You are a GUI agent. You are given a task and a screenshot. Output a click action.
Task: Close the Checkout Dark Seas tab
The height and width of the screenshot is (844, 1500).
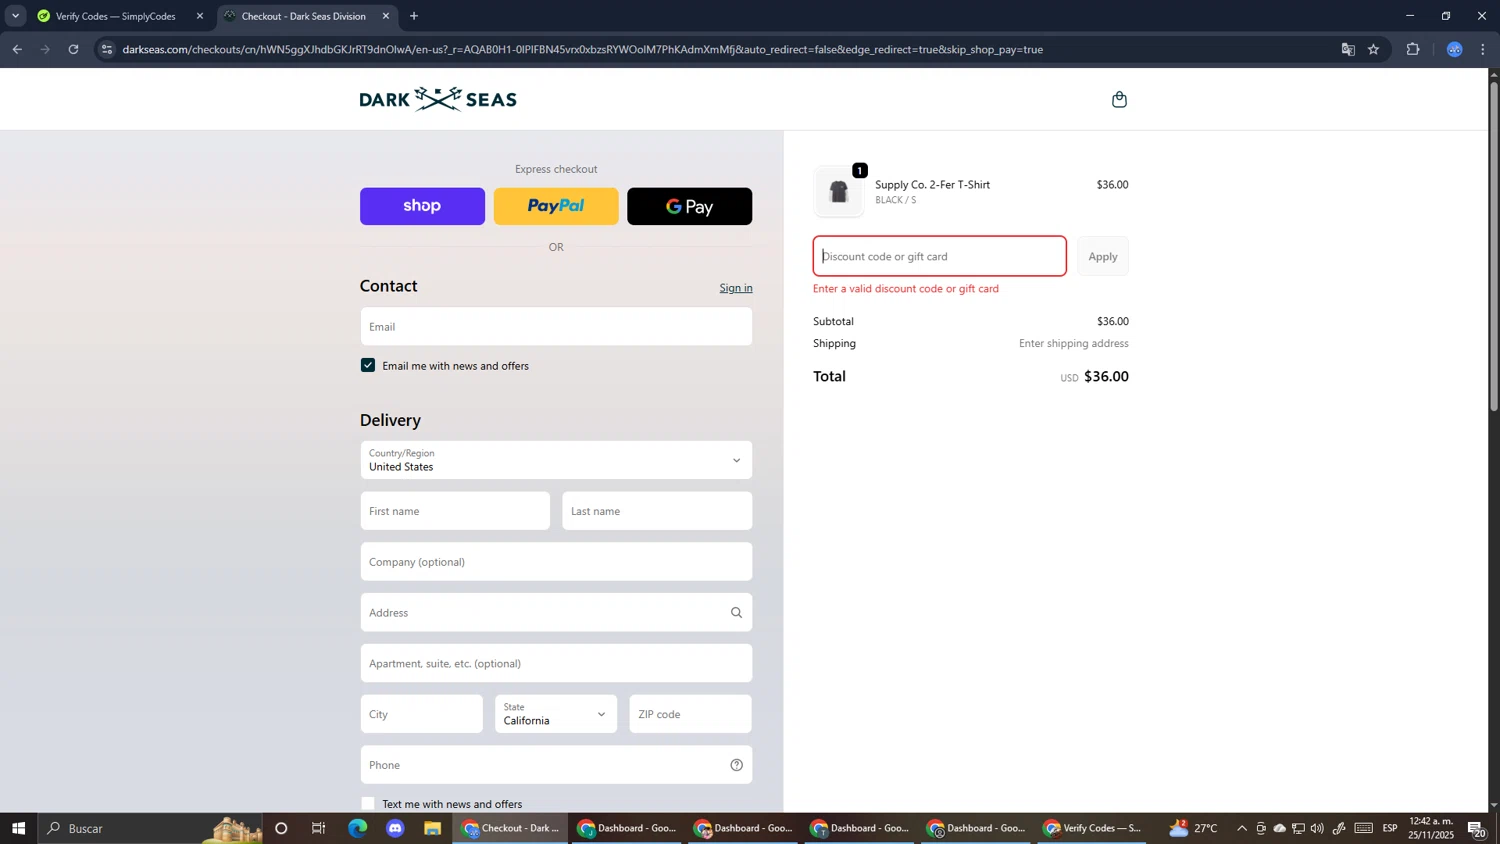pyautogui.click(x=386, y=16)
